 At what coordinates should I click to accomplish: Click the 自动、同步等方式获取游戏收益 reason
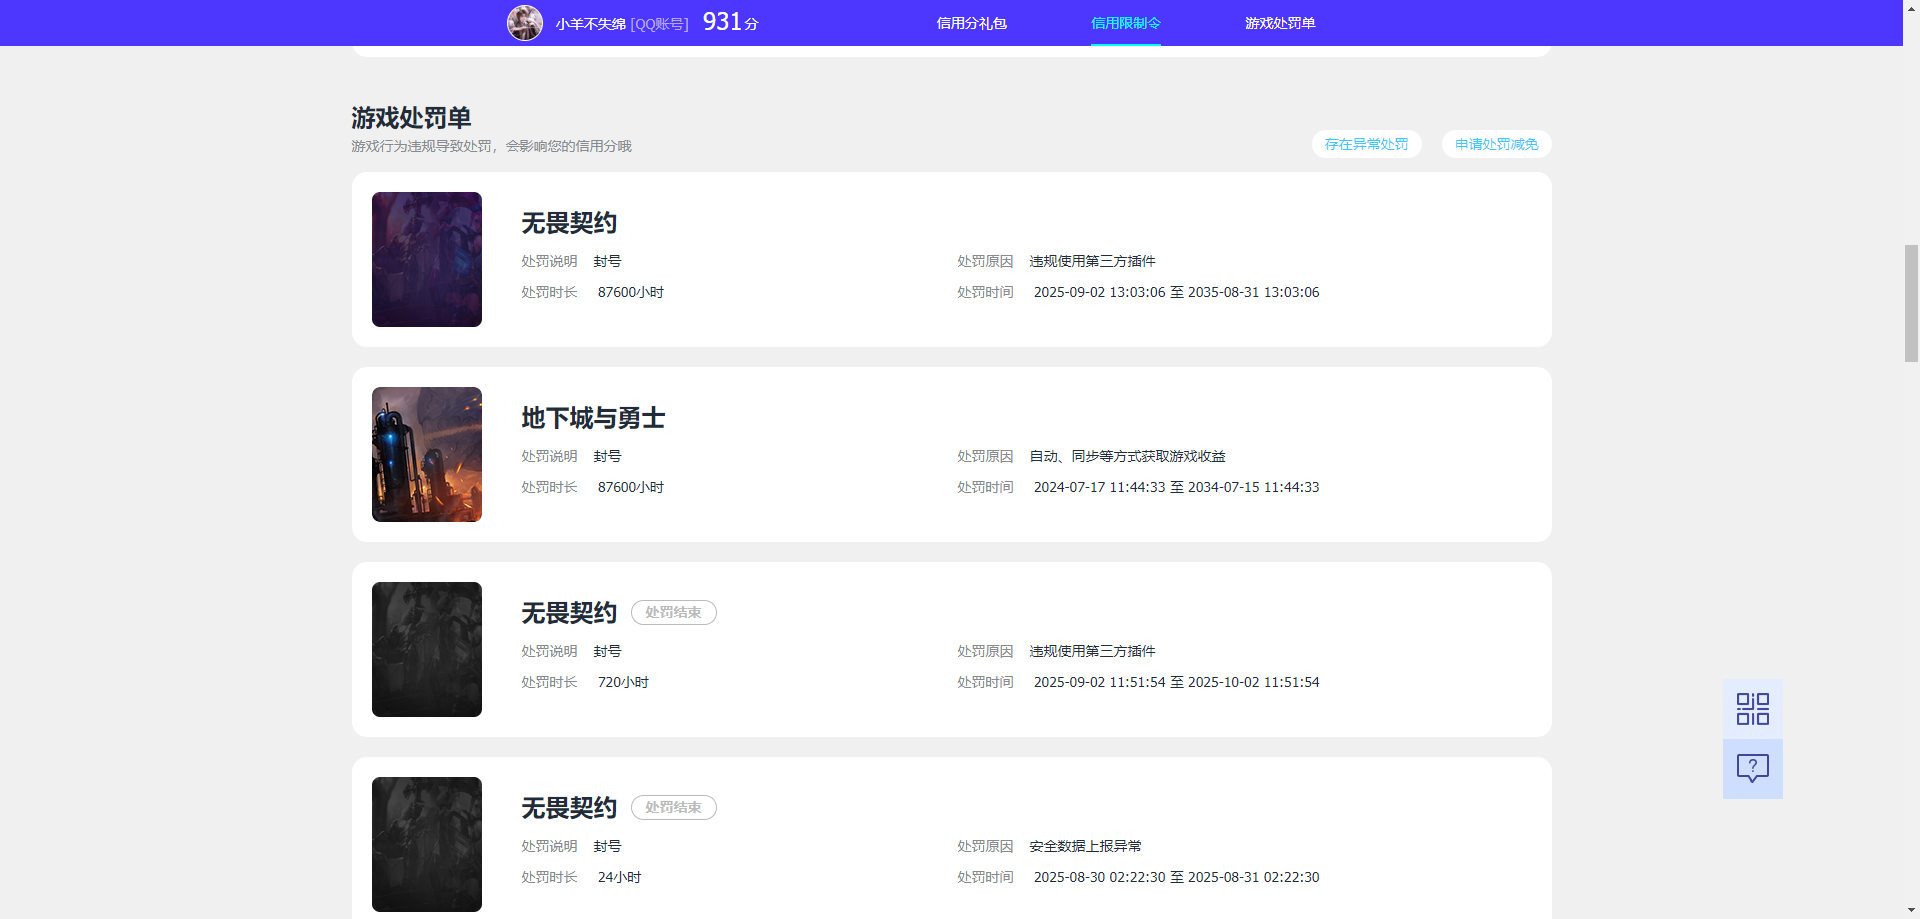1128,456
